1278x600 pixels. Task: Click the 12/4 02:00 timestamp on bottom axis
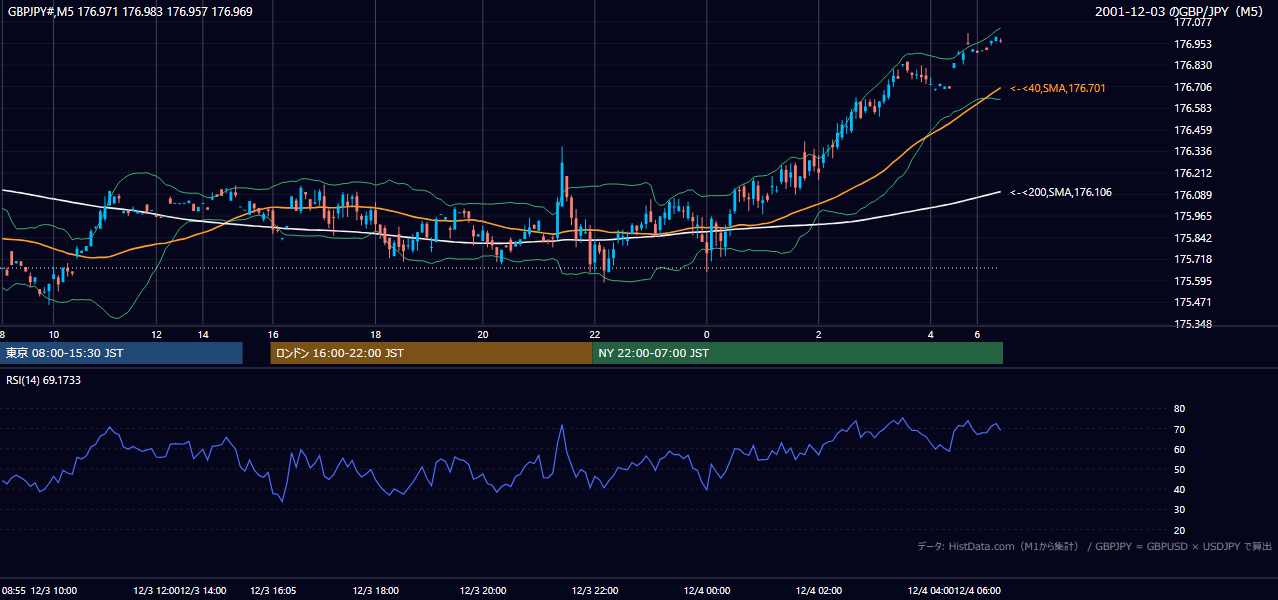point(819,591)
